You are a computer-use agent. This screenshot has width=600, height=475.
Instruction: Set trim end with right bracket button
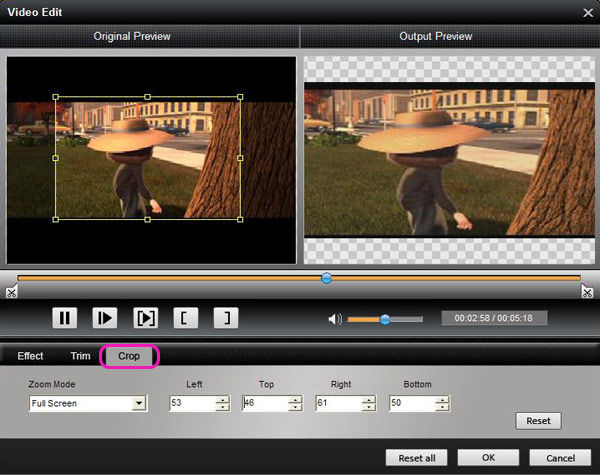click(226, 318)
